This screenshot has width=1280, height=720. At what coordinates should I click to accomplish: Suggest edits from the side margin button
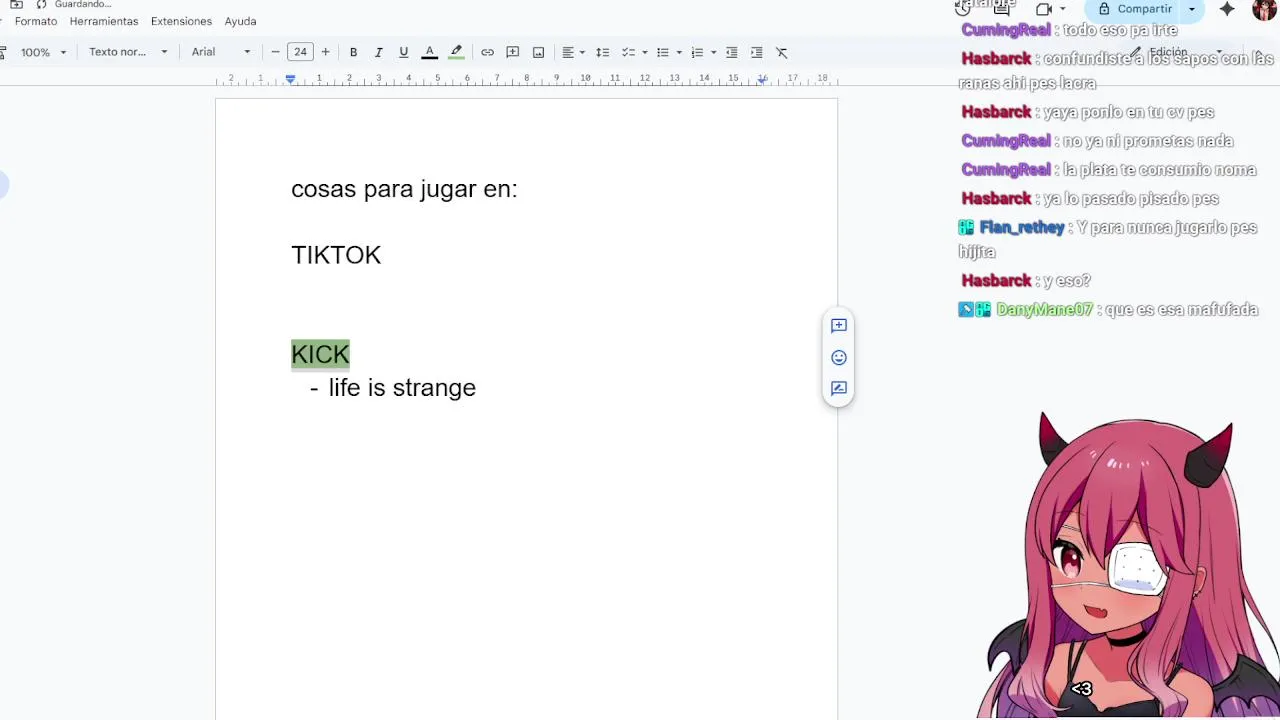839,388
